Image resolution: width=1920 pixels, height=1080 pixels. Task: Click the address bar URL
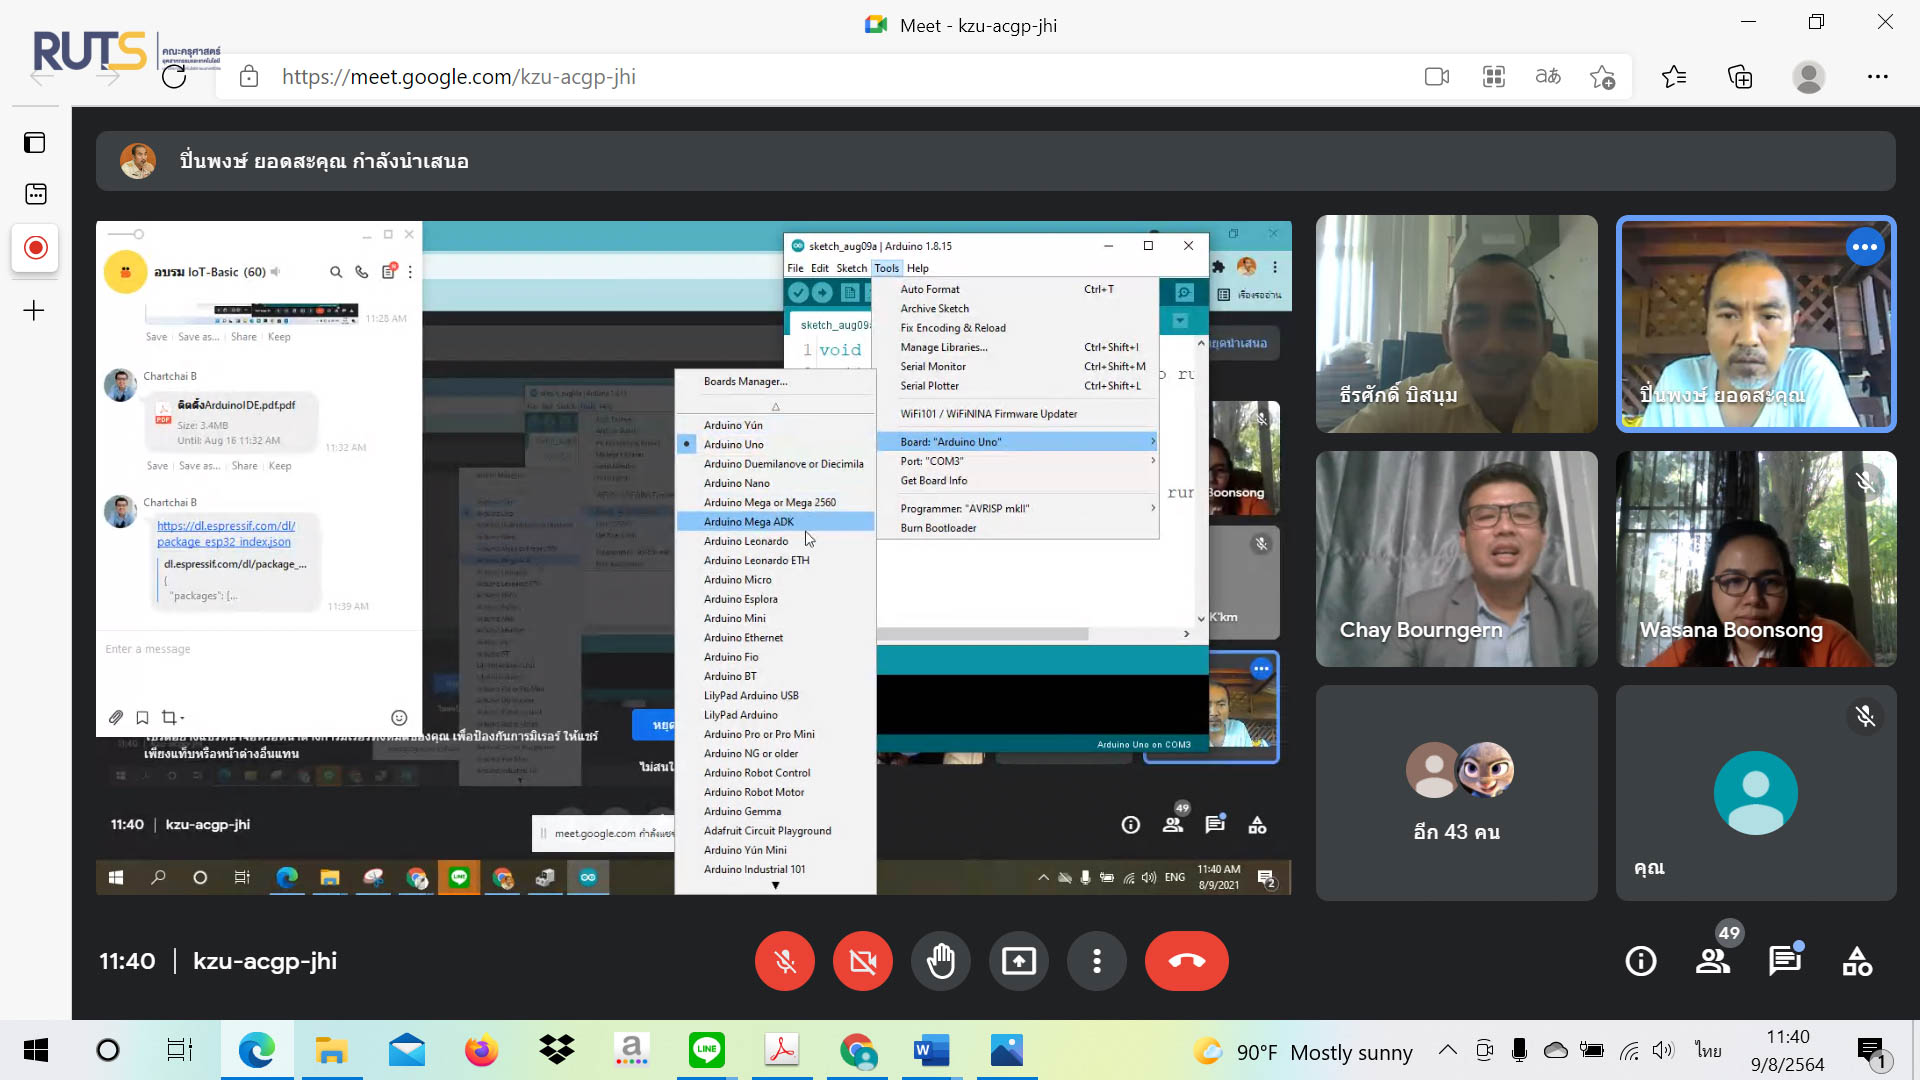[x=459, y=77]
